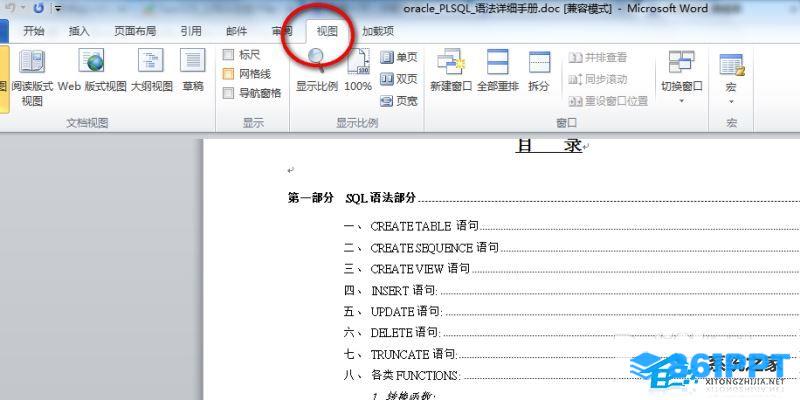Click the 'TRUNCATE 语句' contents entry

click(x=414, y=354)
